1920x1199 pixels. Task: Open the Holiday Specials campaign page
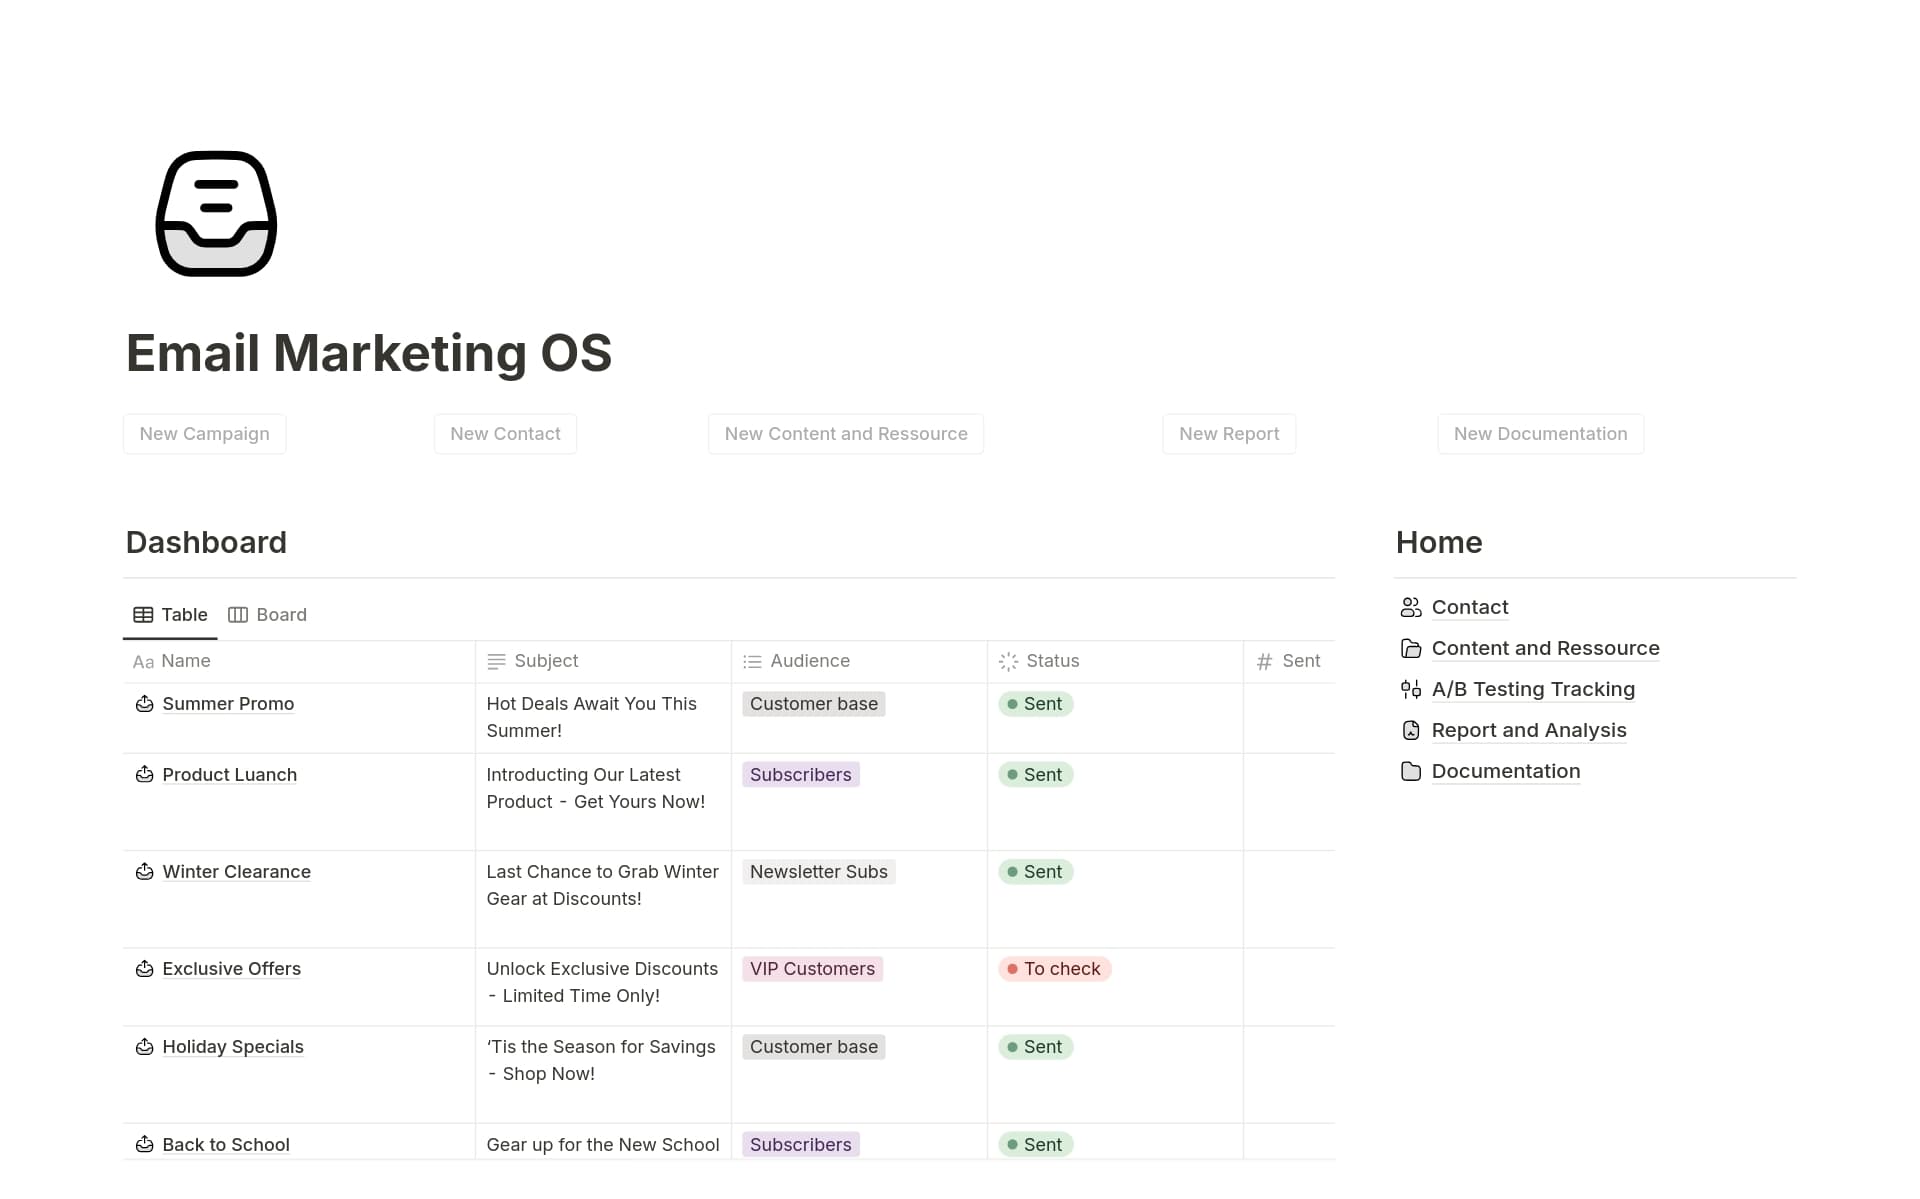[232, 1047]
